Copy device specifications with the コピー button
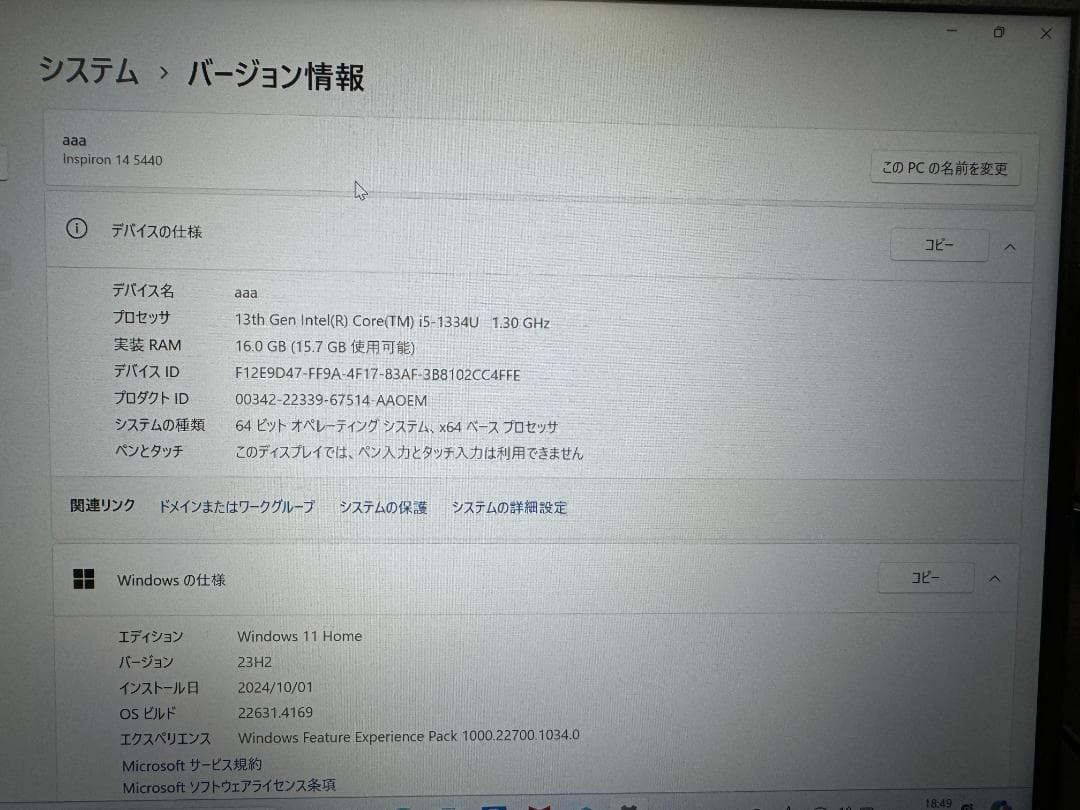Screen dimensions: 1080x810 [939, 245]
